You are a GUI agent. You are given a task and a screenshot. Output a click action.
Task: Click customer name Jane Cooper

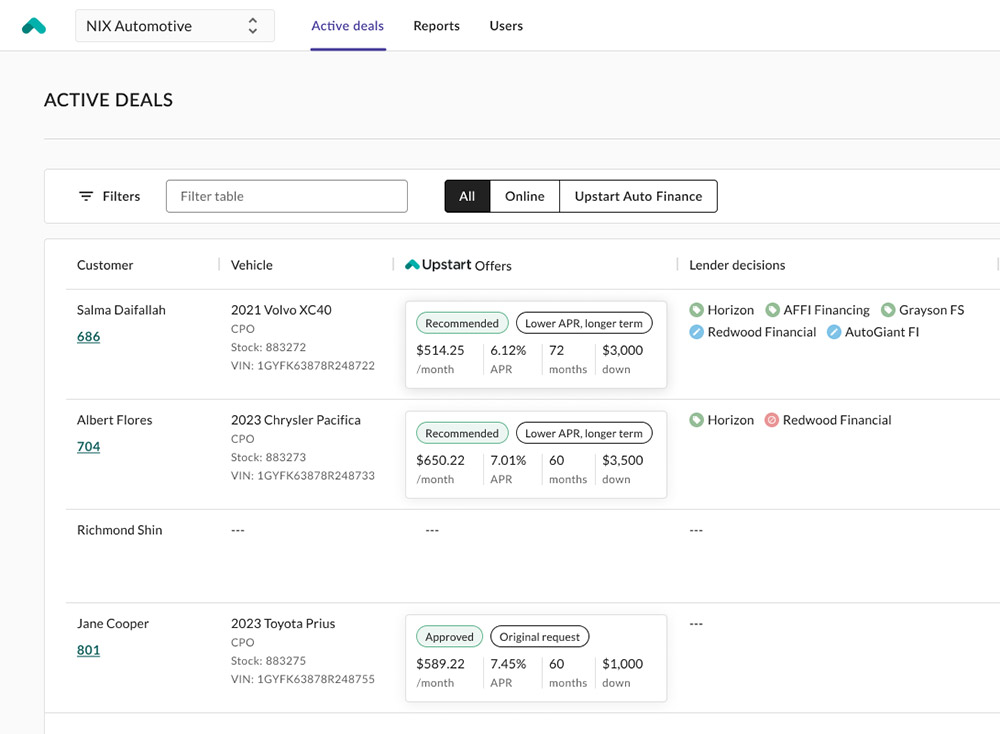[x=113, y=624]
